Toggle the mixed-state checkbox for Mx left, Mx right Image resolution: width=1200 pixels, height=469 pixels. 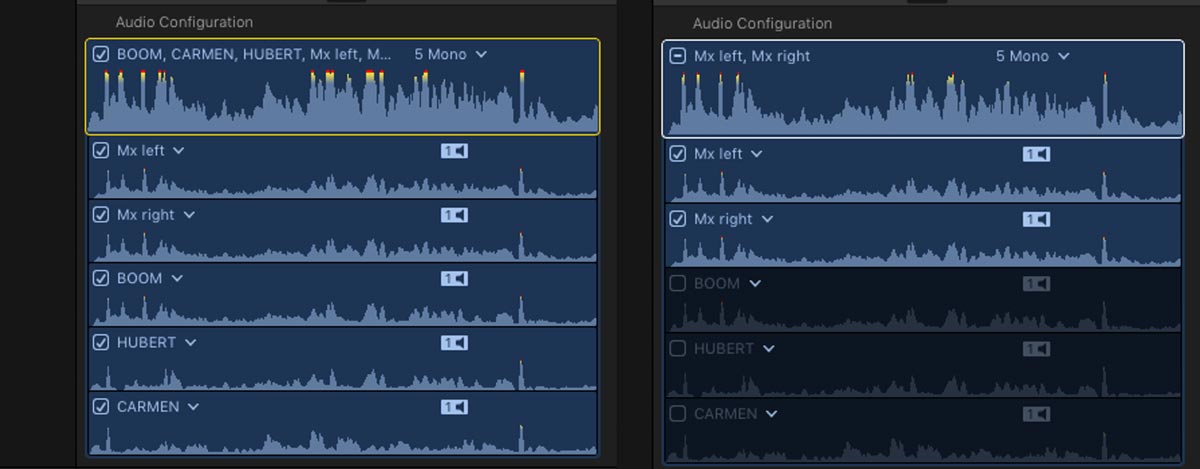pos(677,56)
